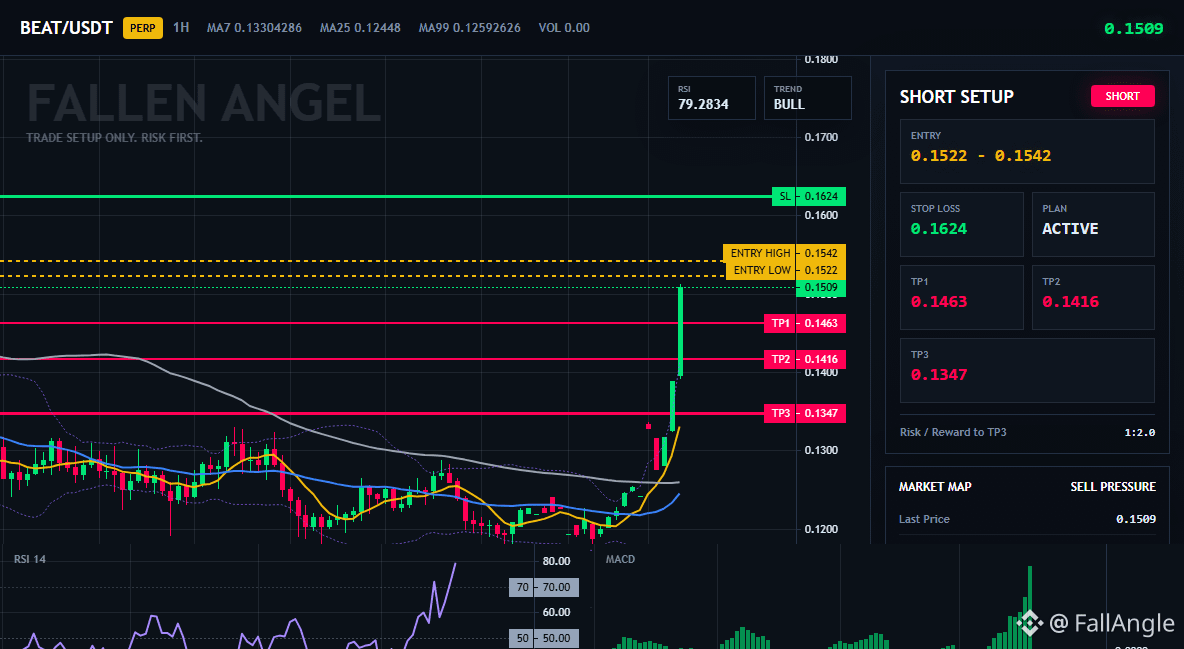The width and height of the screenshot is (1184, 649).
Task: Click the TREND BULL box
Action: 807,97
